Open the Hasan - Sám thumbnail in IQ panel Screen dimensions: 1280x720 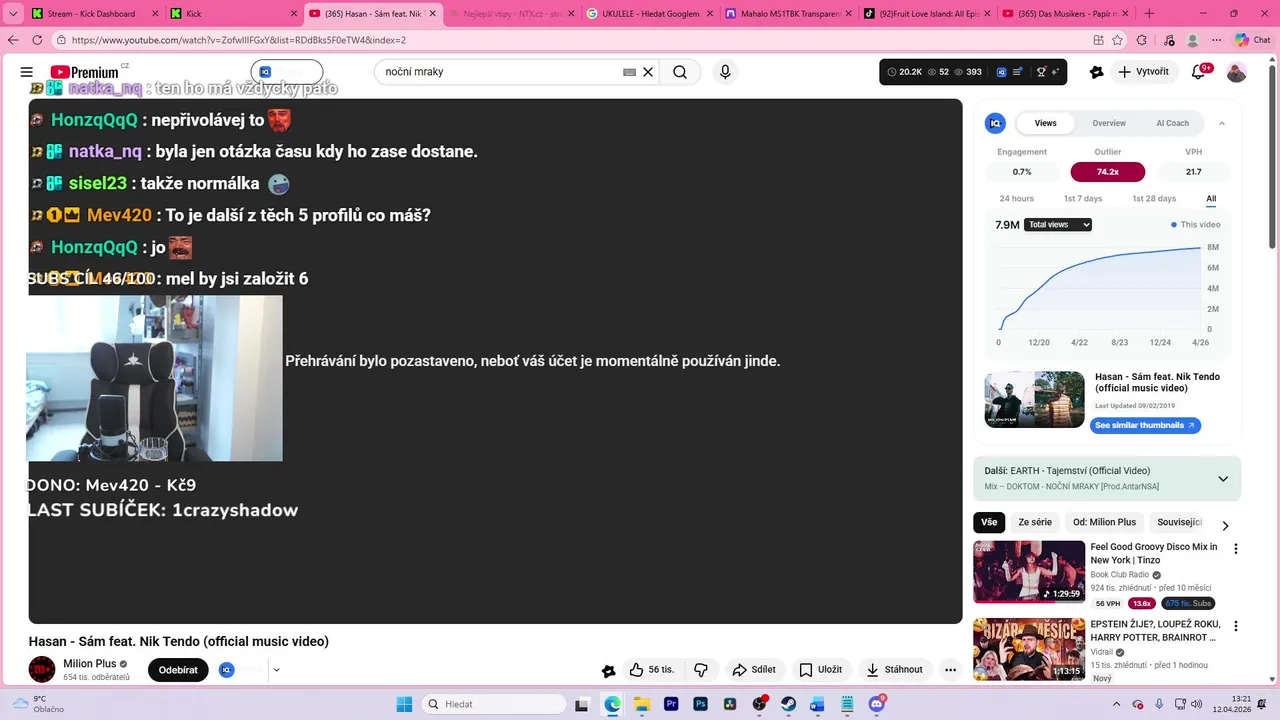1034,400
